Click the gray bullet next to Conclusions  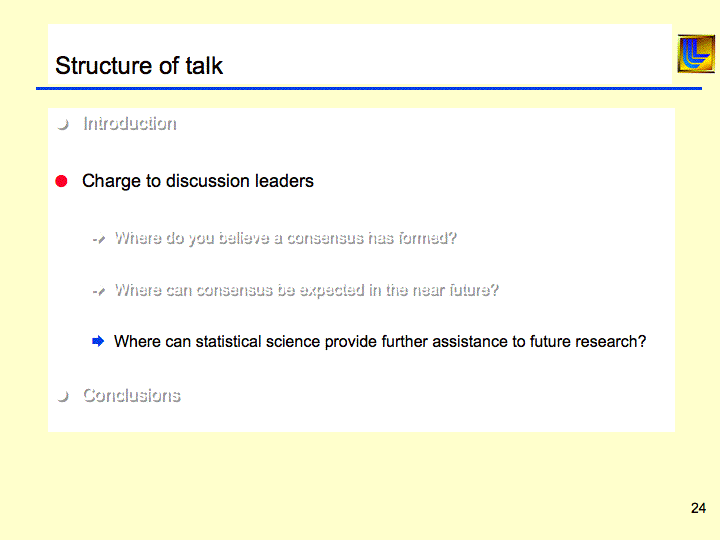pyautogui.click(x=63, y=396)
